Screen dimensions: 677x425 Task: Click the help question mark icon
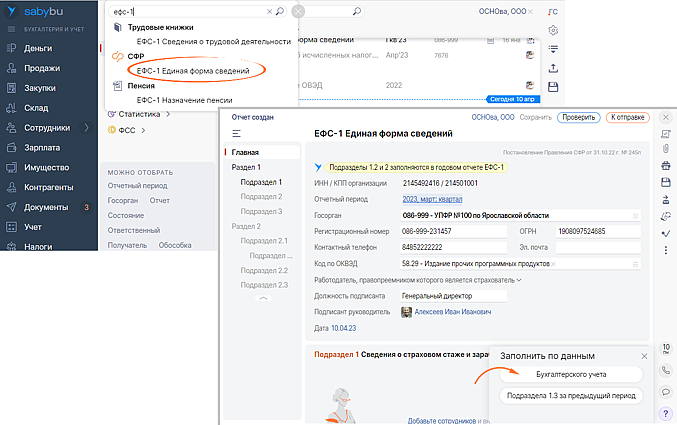(x=666, y=413)
